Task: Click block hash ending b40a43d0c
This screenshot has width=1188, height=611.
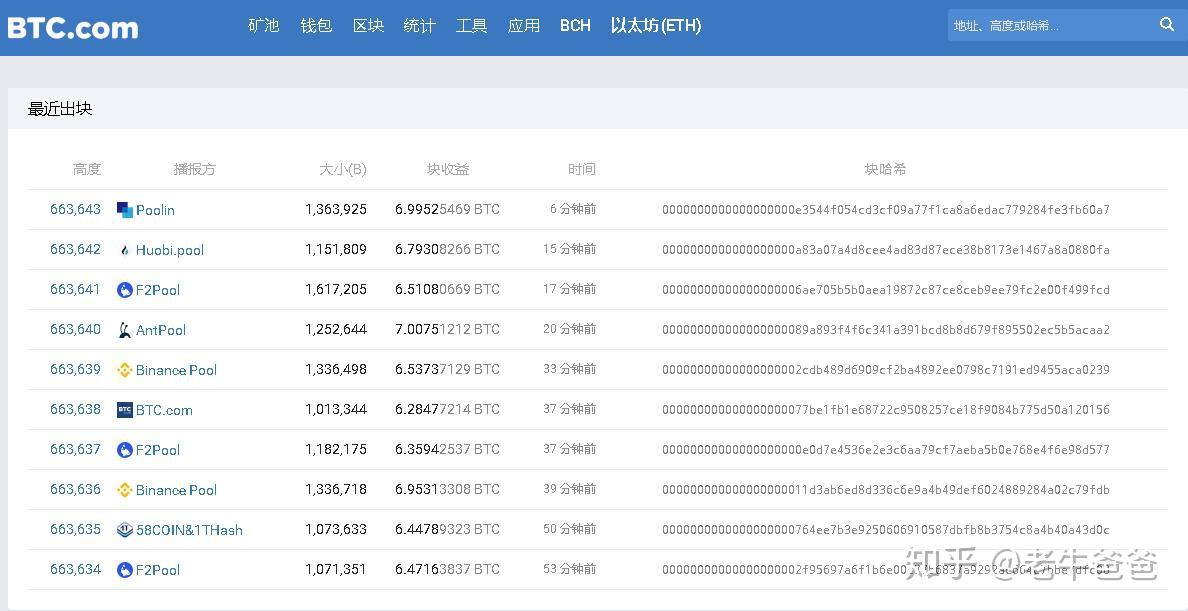Action: pyautogui.click(x=886, y=530)
